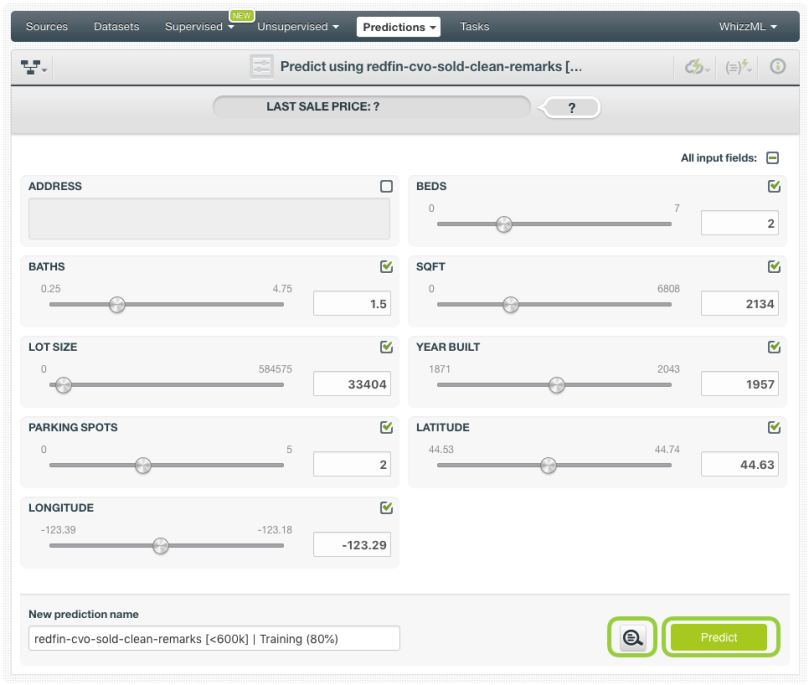Click the prediction form icon beside title
809x685 pixels.
click(x=262, y=67)
